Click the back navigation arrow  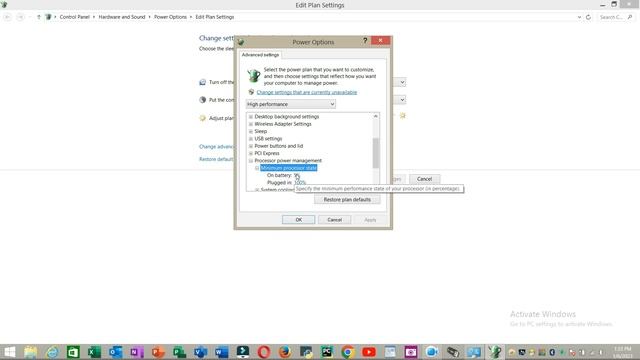click(7, 17)
